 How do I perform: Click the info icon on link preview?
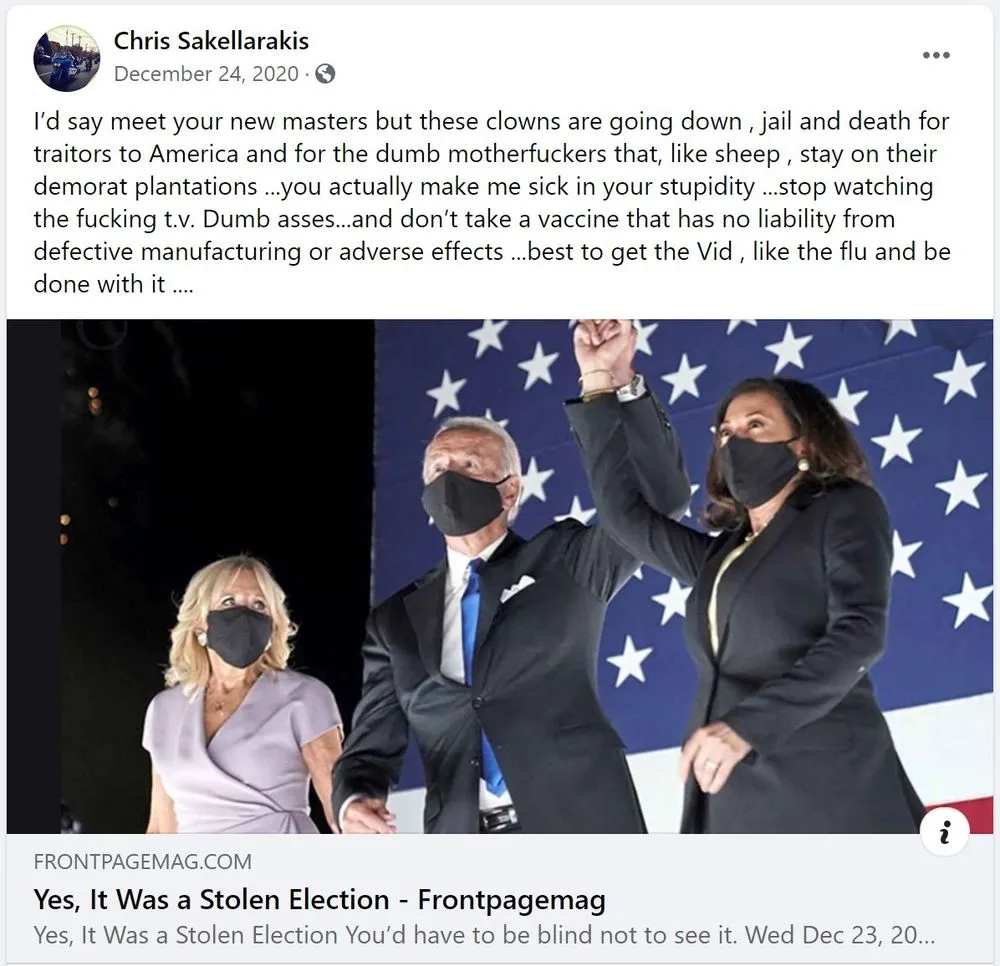pos(945,831)
